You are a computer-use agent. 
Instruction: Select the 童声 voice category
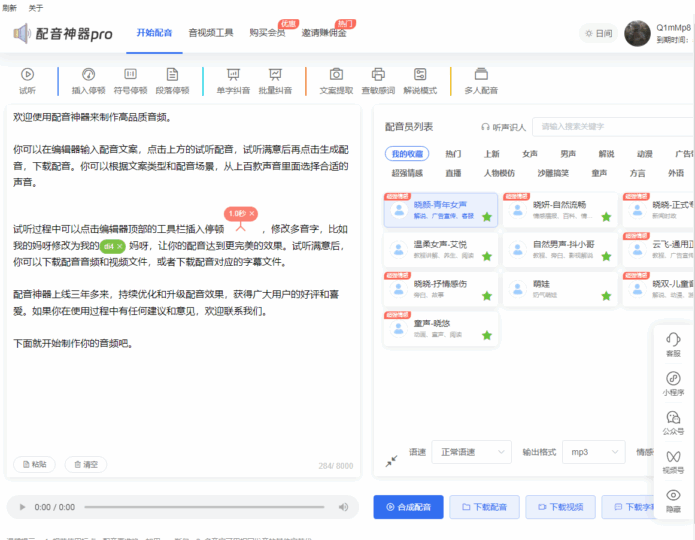click(599, 173)
